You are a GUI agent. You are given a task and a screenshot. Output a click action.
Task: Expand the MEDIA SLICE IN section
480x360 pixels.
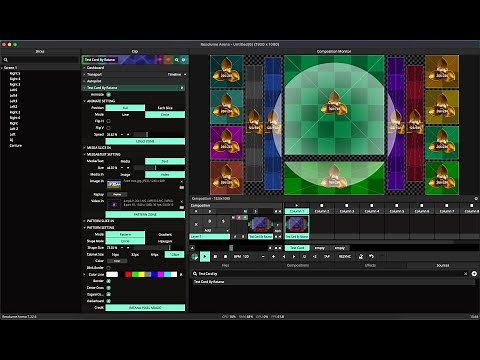tap(84, 148)
